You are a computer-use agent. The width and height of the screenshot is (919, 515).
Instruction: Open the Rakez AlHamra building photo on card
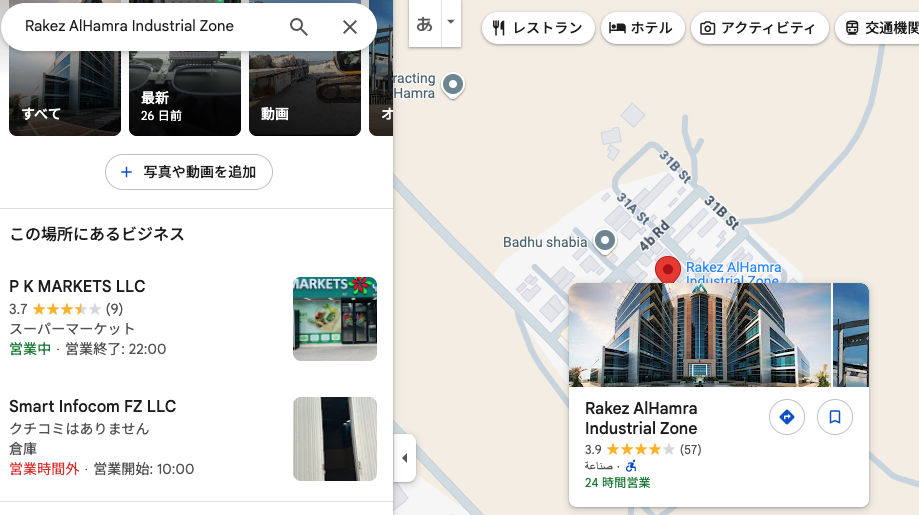coord(700,335)
